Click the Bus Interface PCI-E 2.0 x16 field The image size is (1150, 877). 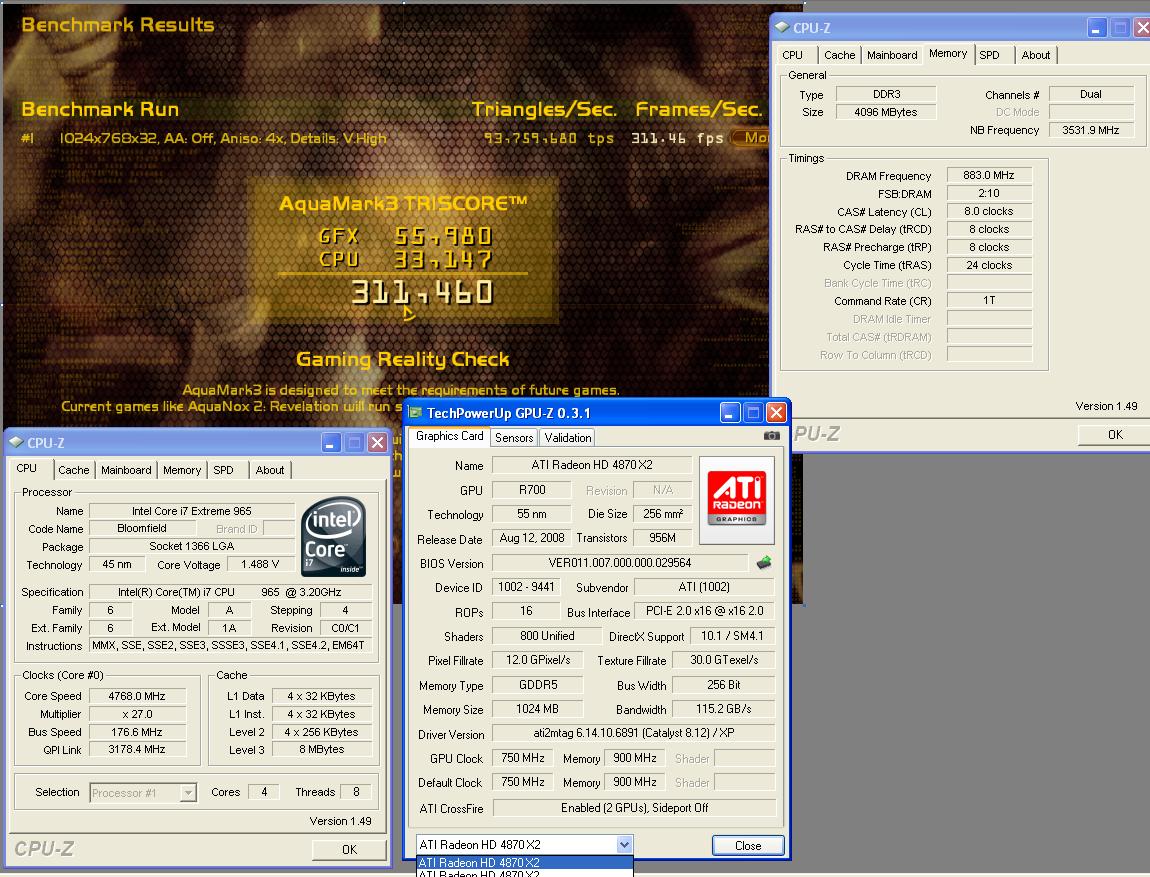705,611
